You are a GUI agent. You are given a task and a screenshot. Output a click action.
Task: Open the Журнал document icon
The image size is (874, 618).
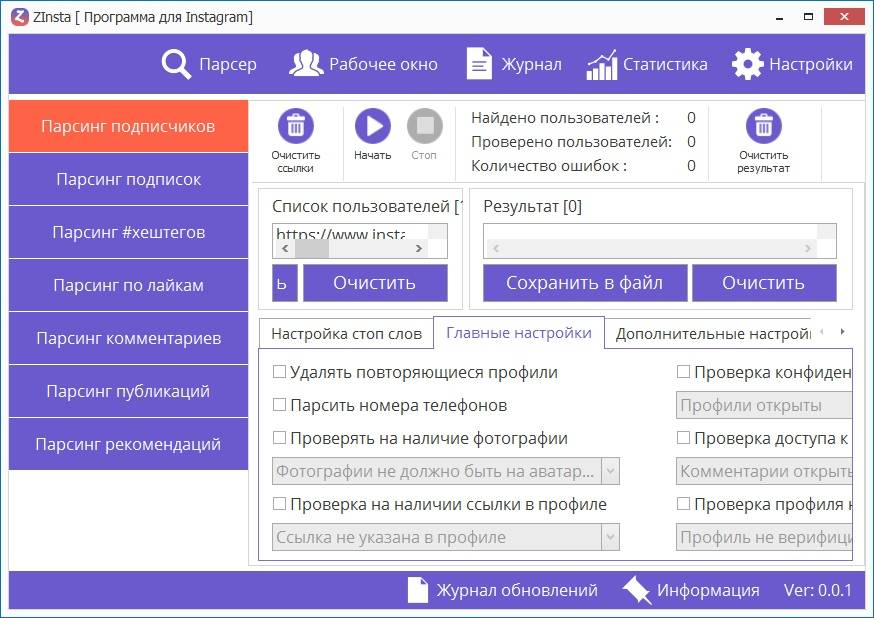pos(480,64)
